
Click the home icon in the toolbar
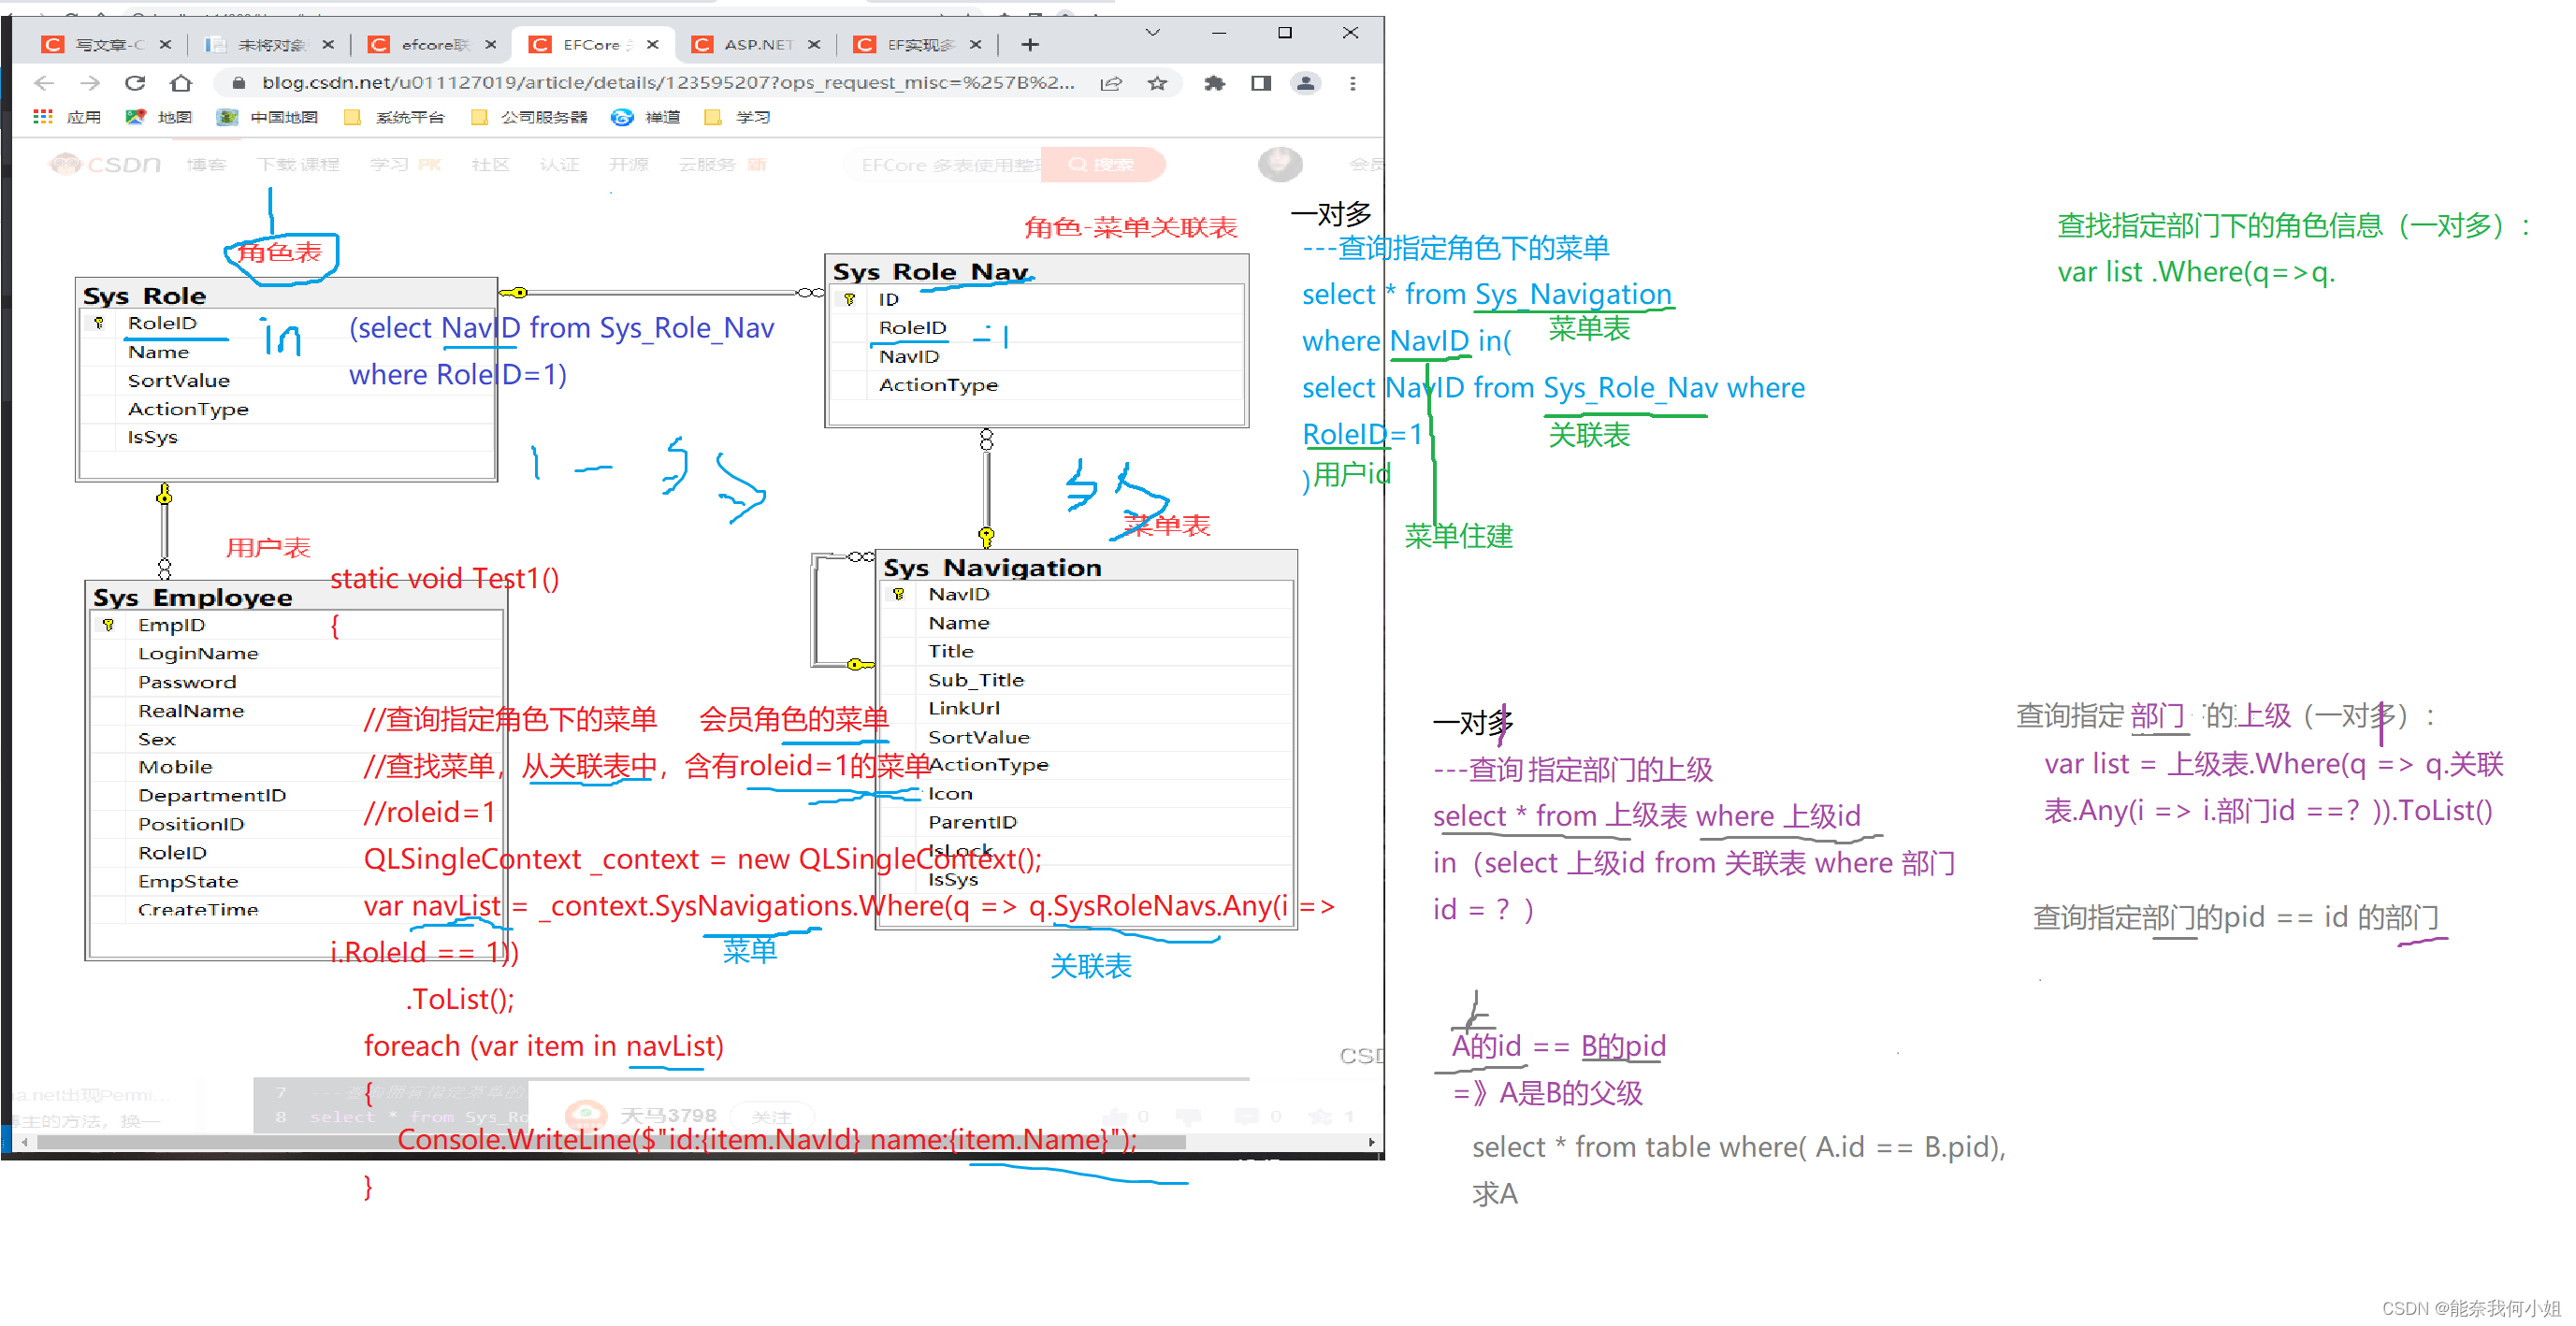pos(181,83)
